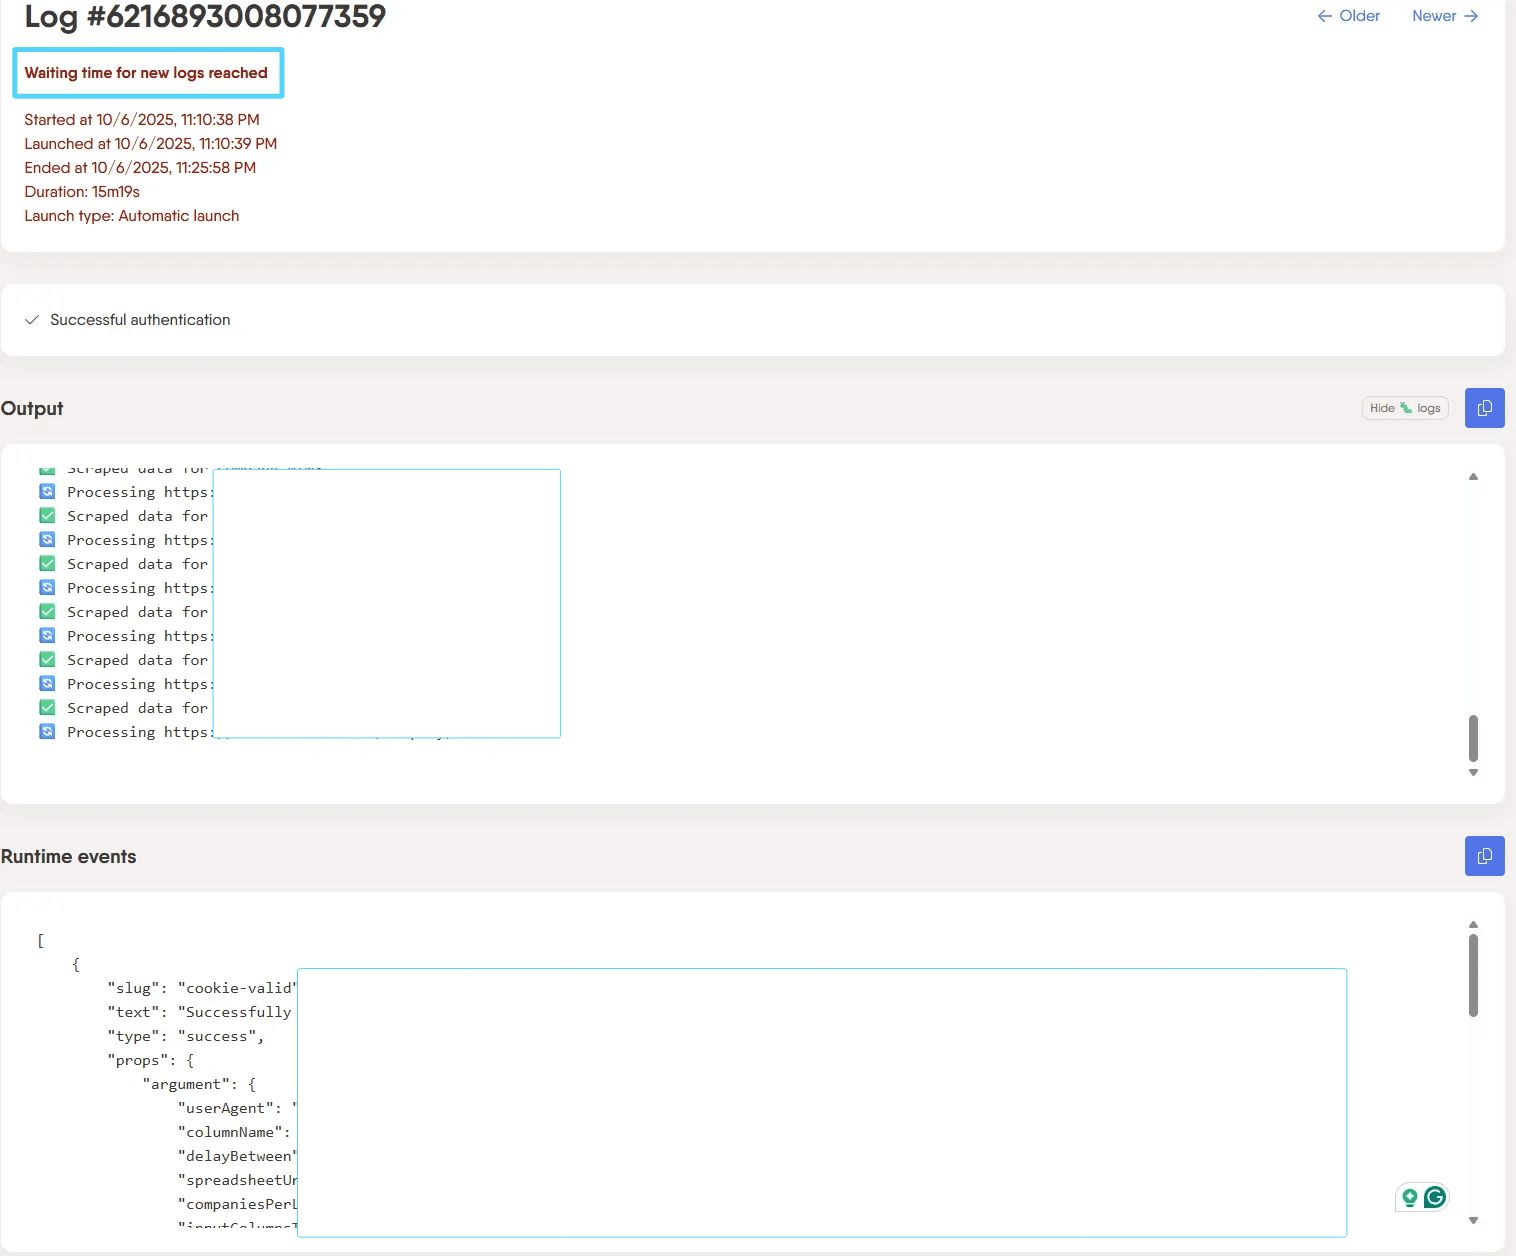Copy the Runtime events contents
The height and width of the screenshot is (1256, 1516).
click(1484, 856)
